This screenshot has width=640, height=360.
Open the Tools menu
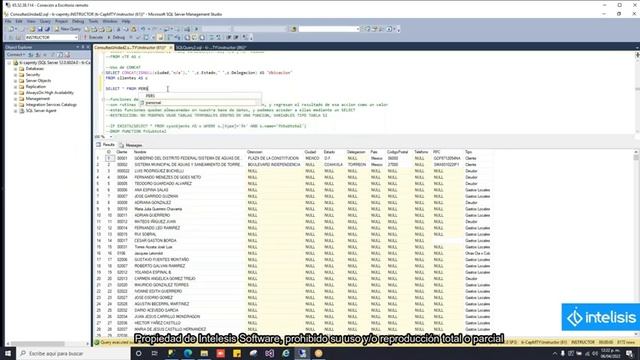[x=93, y=21]
